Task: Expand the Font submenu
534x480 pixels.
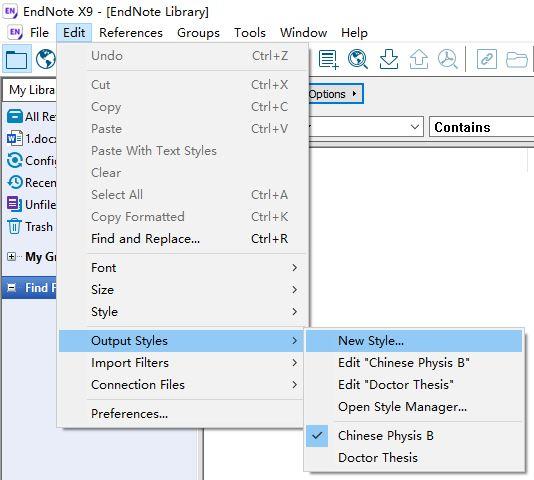Action: click(x=184, y=268)
